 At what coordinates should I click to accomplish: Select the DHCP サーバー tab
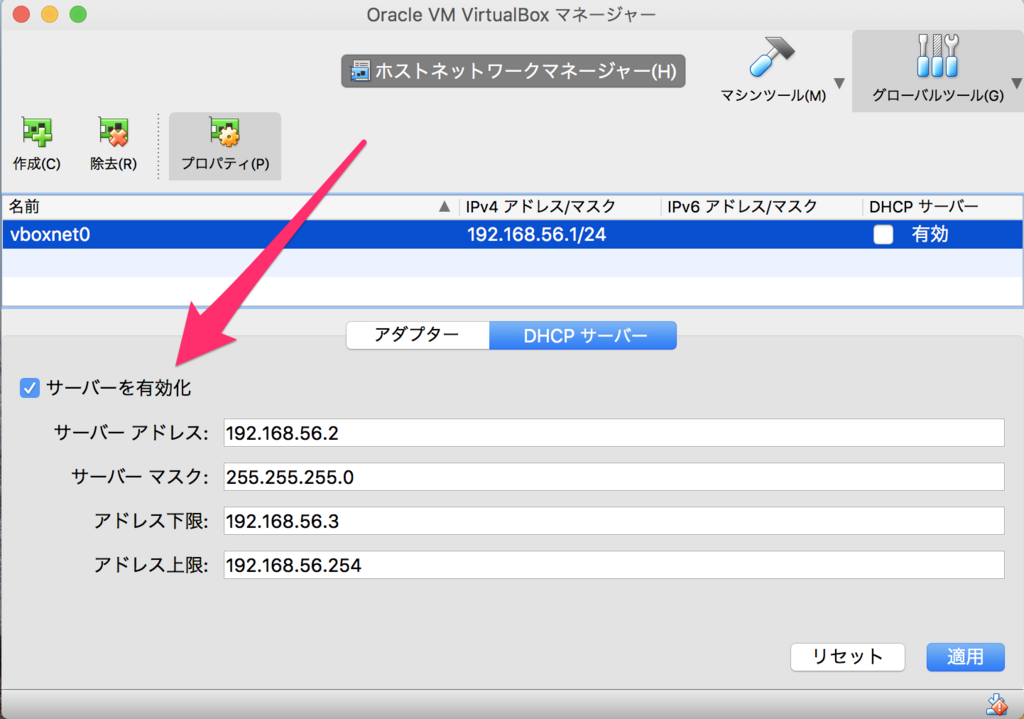[x=583, y=335]
